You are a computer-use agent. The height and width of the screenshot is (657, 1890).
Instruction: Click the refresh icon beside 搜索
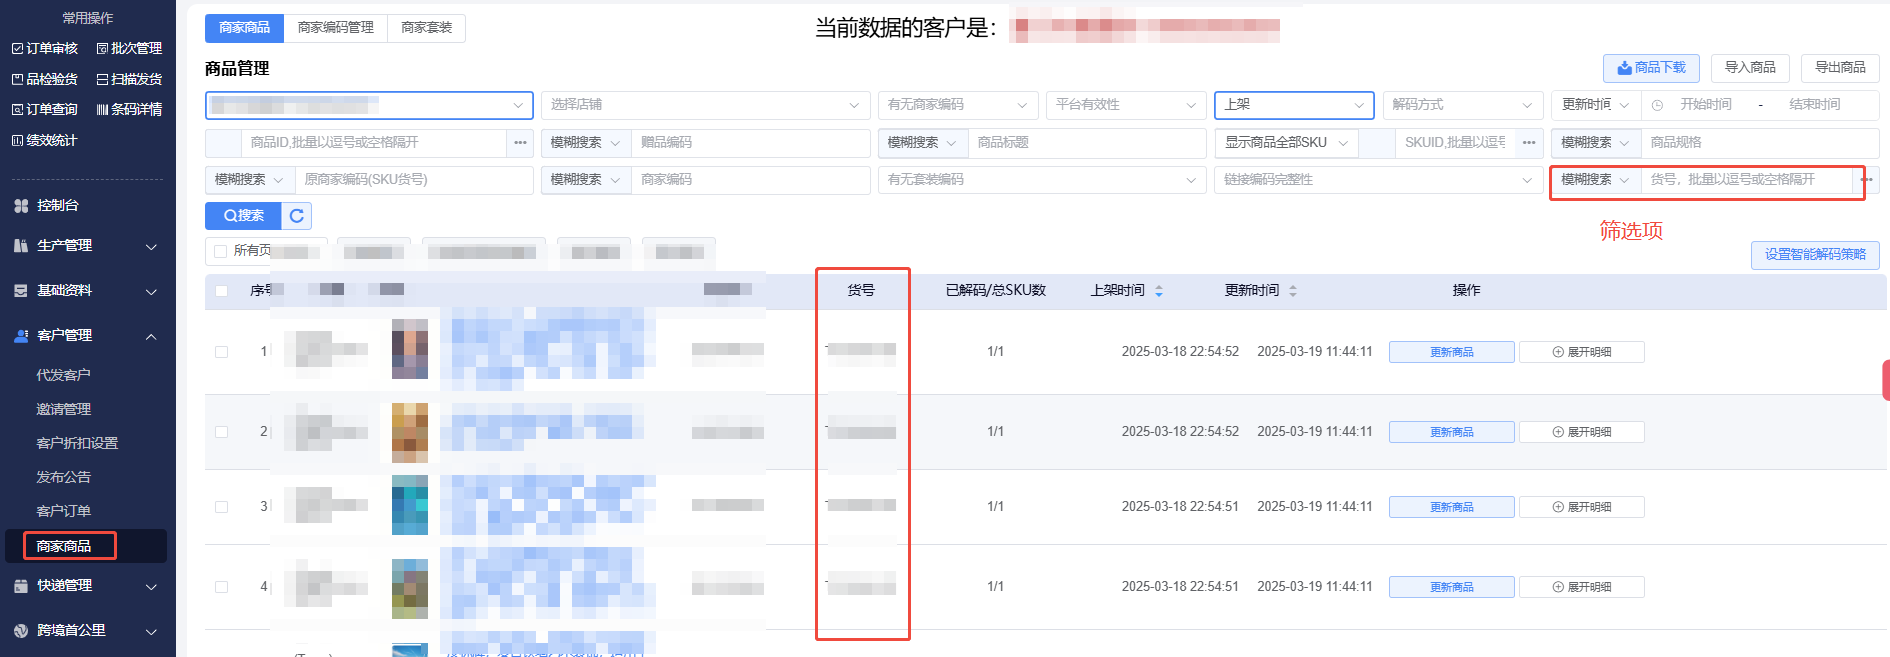297,215
